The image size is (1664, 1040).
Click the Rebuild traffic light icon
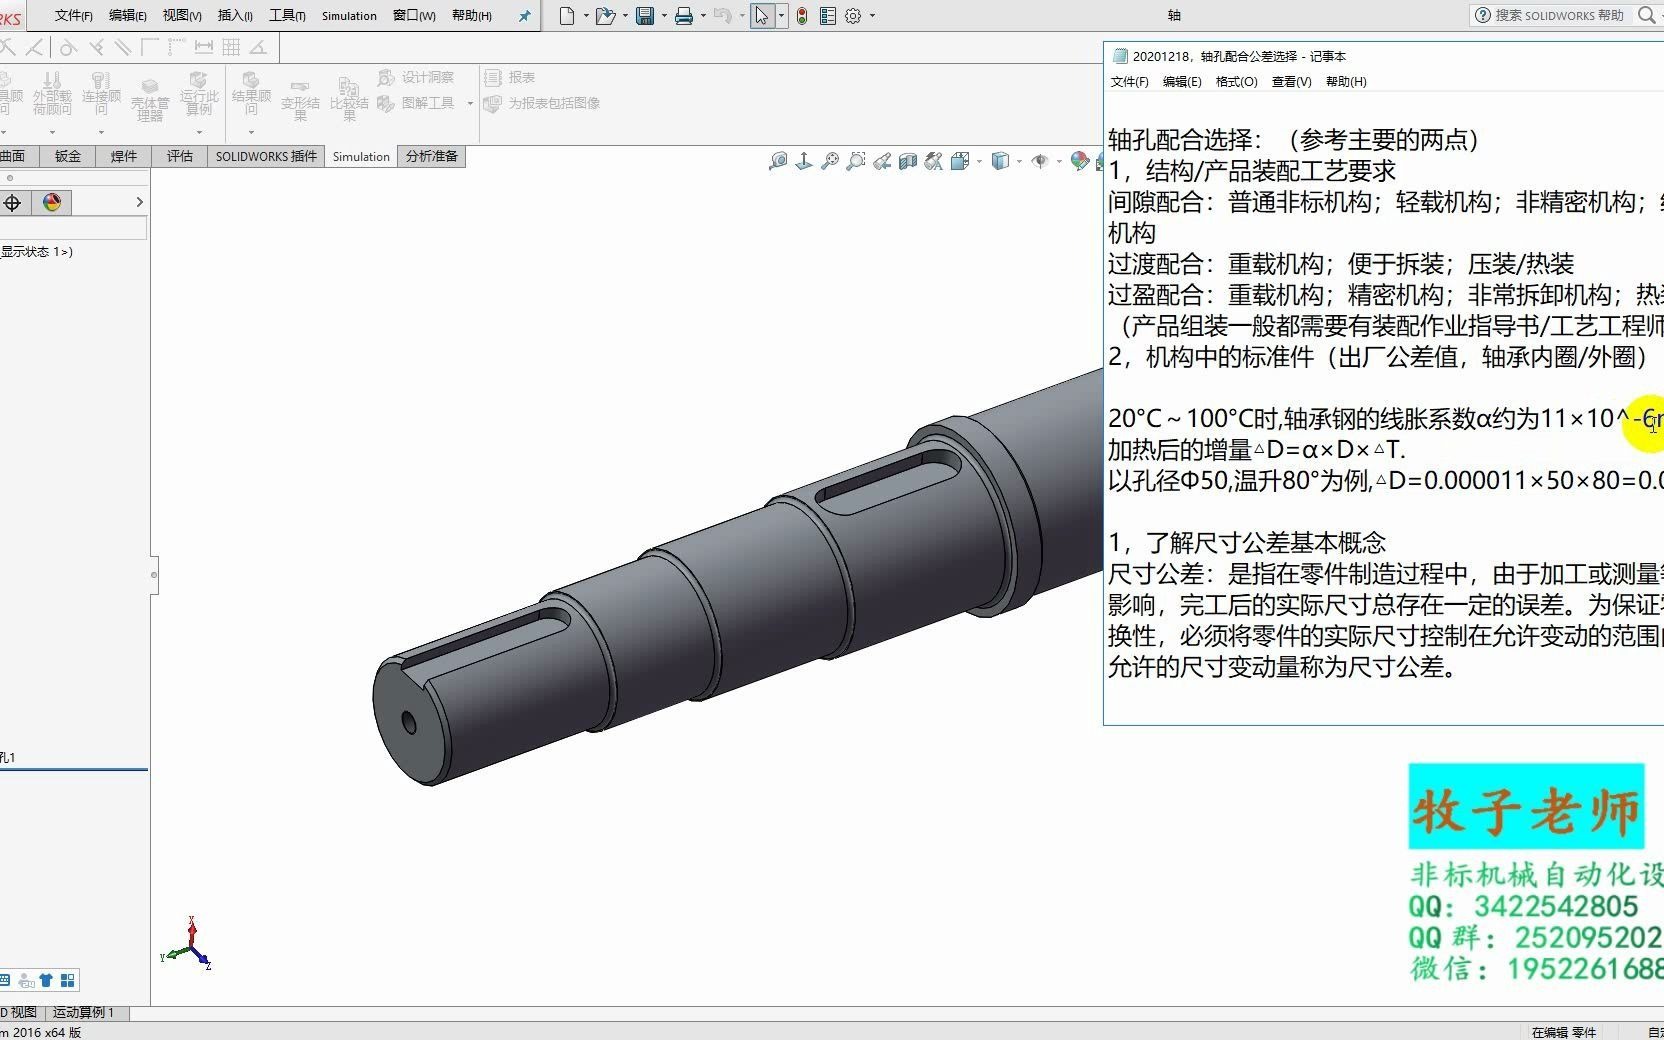802,16
